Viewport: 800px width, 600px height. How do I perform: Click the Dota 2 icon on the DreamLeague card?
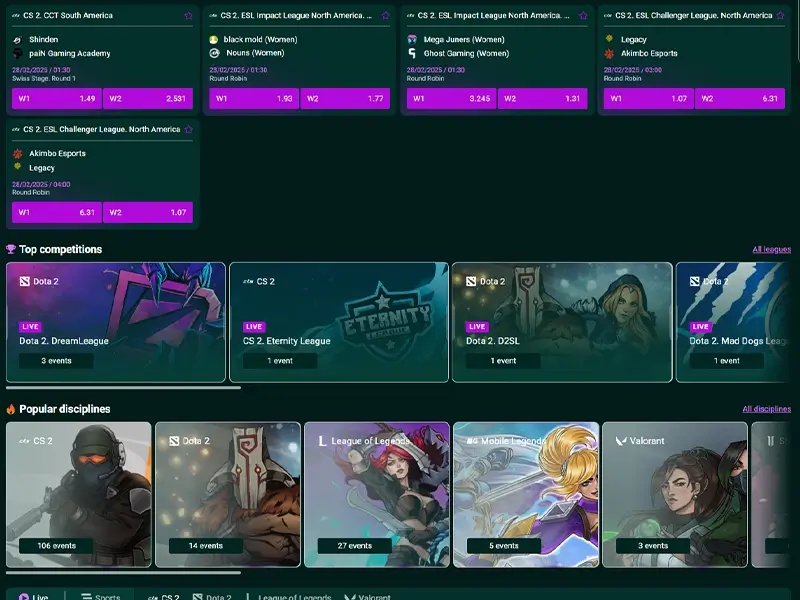pos(24,281)
